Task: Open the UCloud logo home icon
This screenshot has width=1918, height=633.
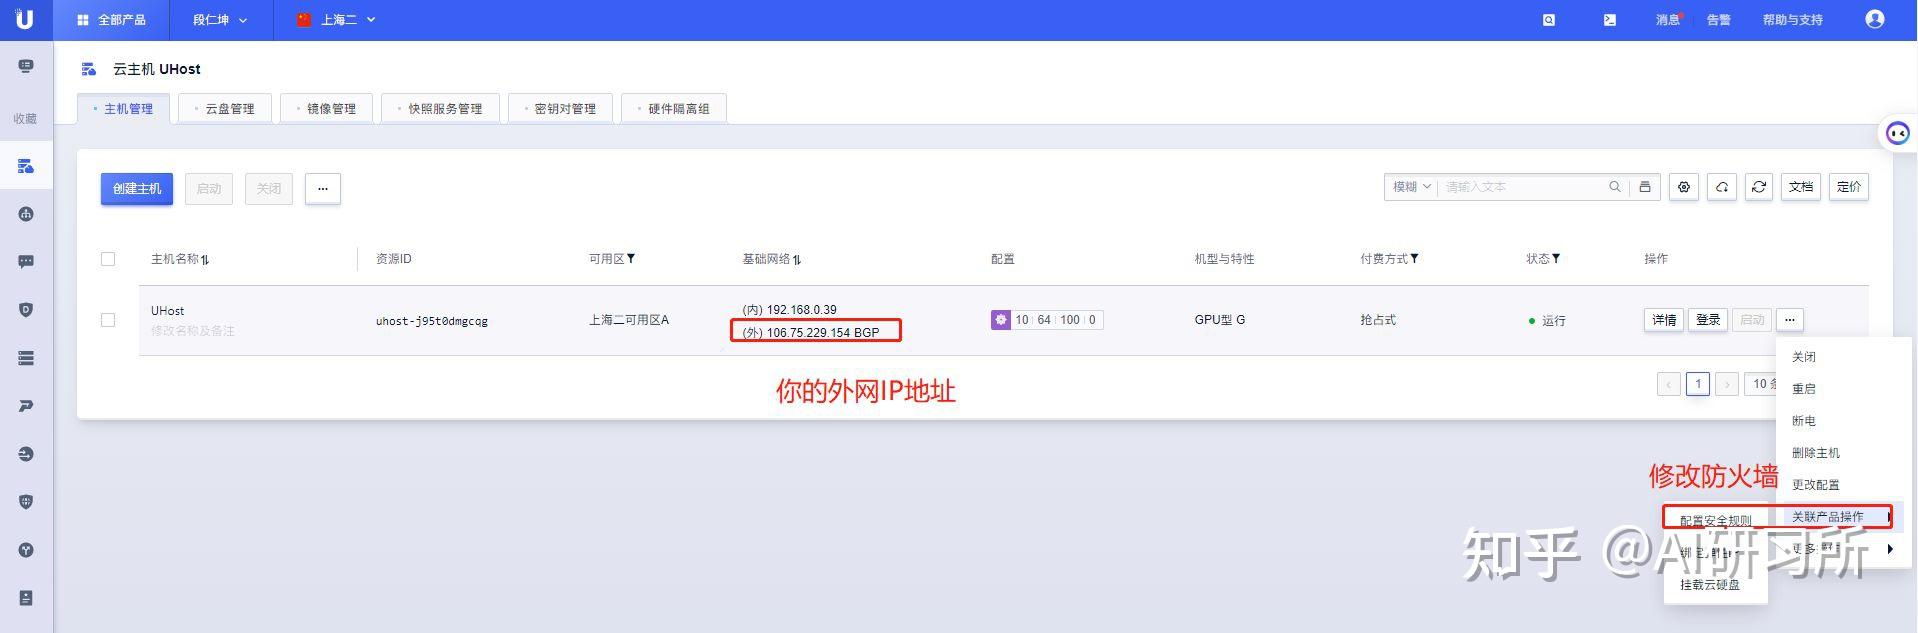Action: 25,19
